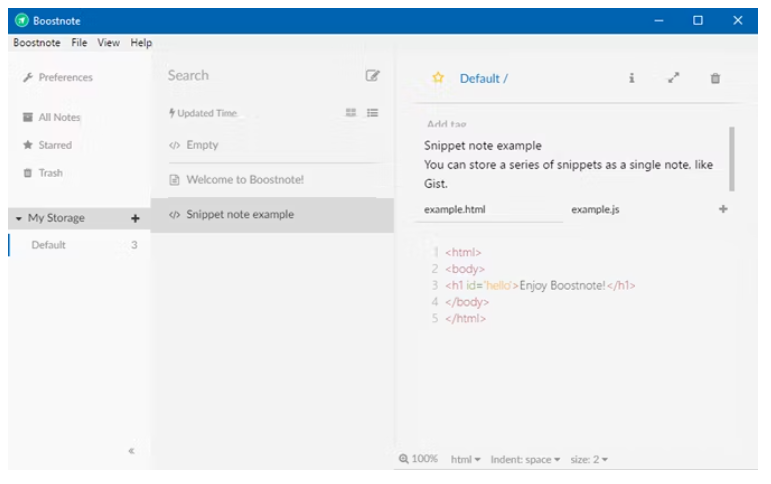Open the html syntax mode dropdown

click(x=465, y=459)
